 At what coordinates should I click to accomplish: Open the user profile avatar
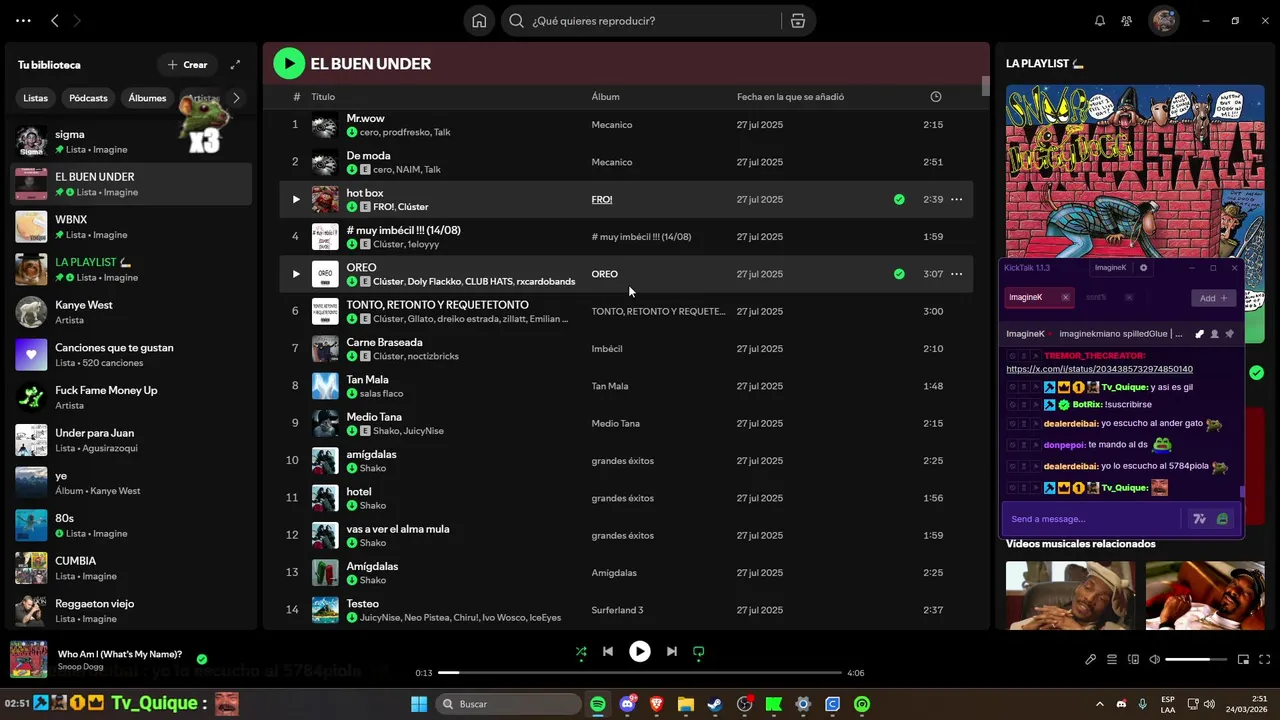point(1163,21)
